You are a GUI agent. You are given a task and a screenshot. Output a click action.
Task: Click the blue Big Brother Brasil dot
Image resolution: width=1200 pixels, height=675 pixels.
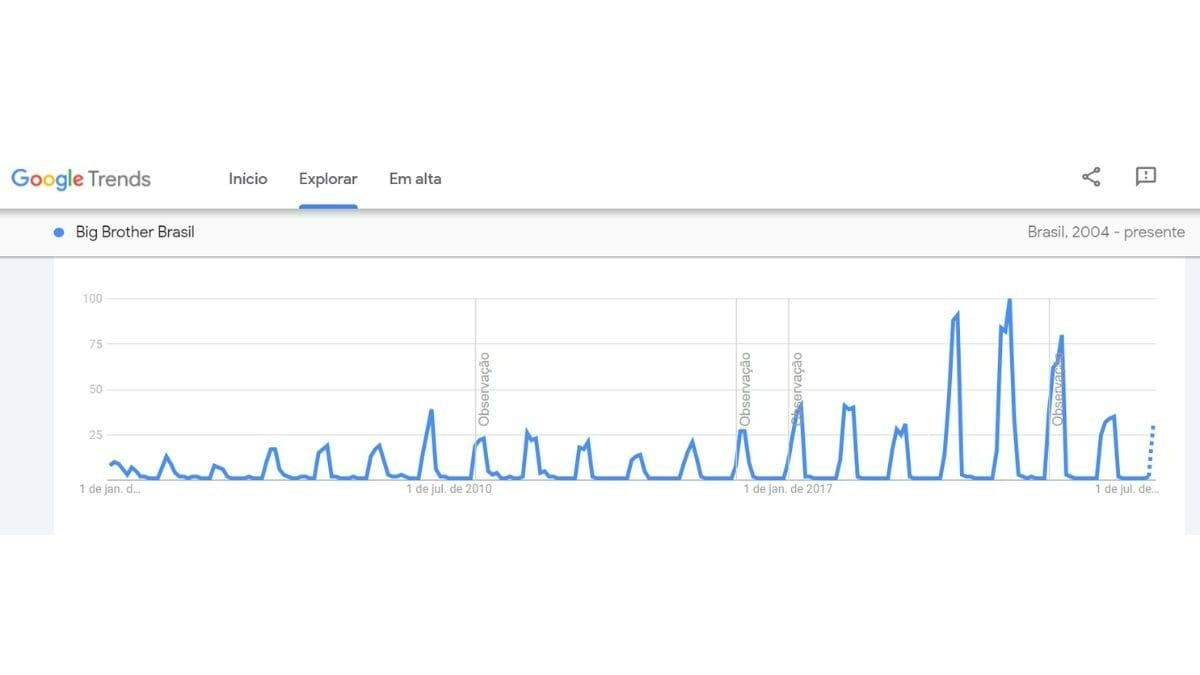[59, 232]
